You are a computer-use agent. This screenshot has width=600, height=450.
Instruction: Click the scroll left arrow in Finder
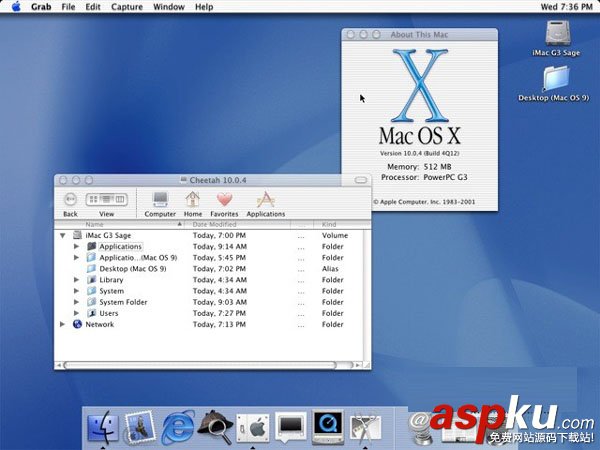click(59, 365)
